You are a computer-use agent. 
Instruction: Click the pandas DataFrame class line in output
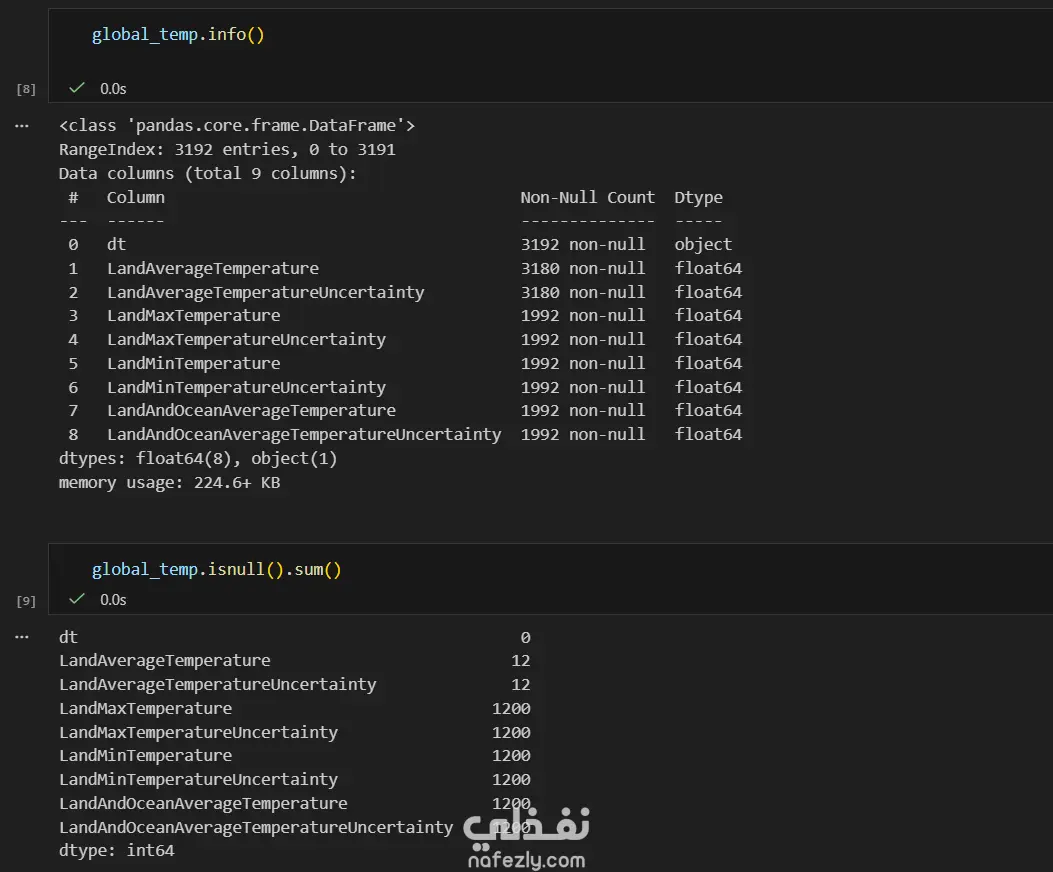tap(237, 126)
